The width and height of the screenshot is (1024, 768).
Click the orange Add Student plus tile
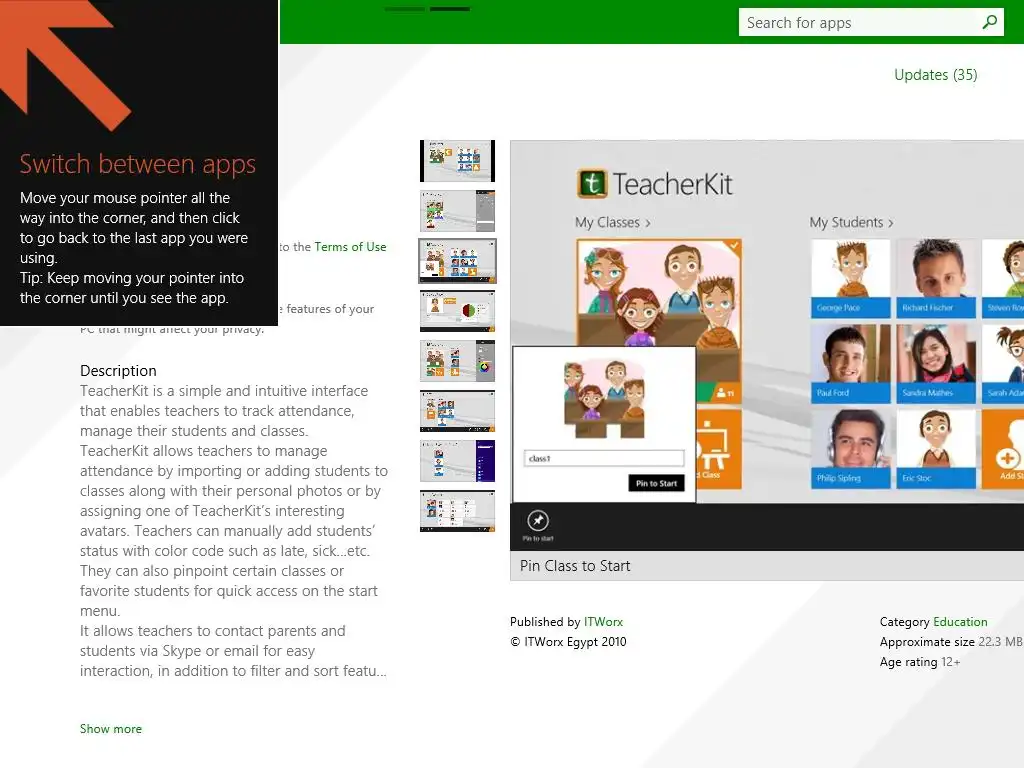(1003, 449)
